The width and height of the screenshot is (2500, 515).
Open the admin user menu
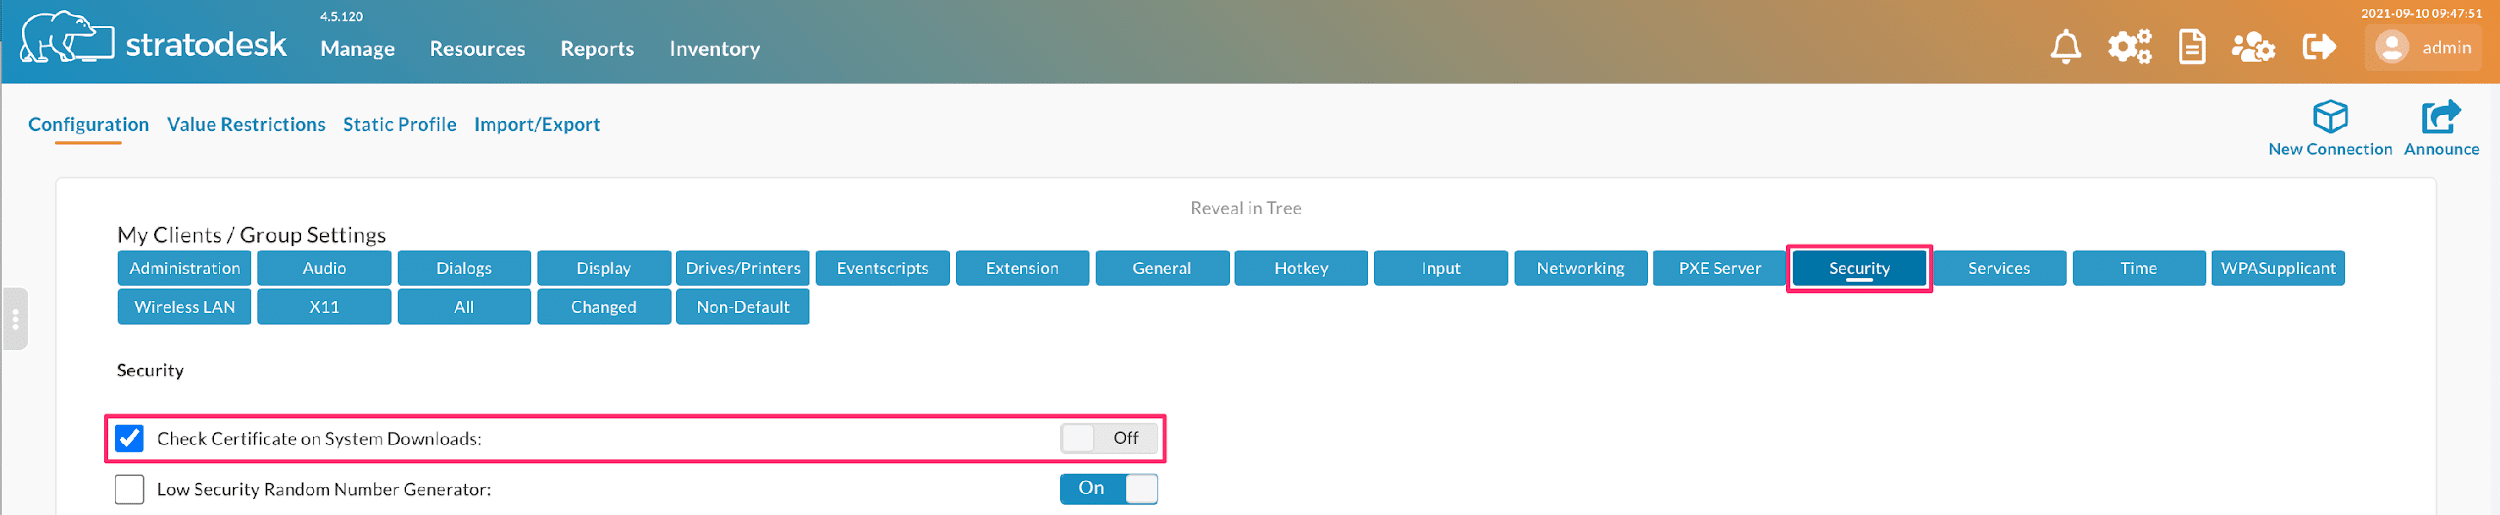(2422, 48)
